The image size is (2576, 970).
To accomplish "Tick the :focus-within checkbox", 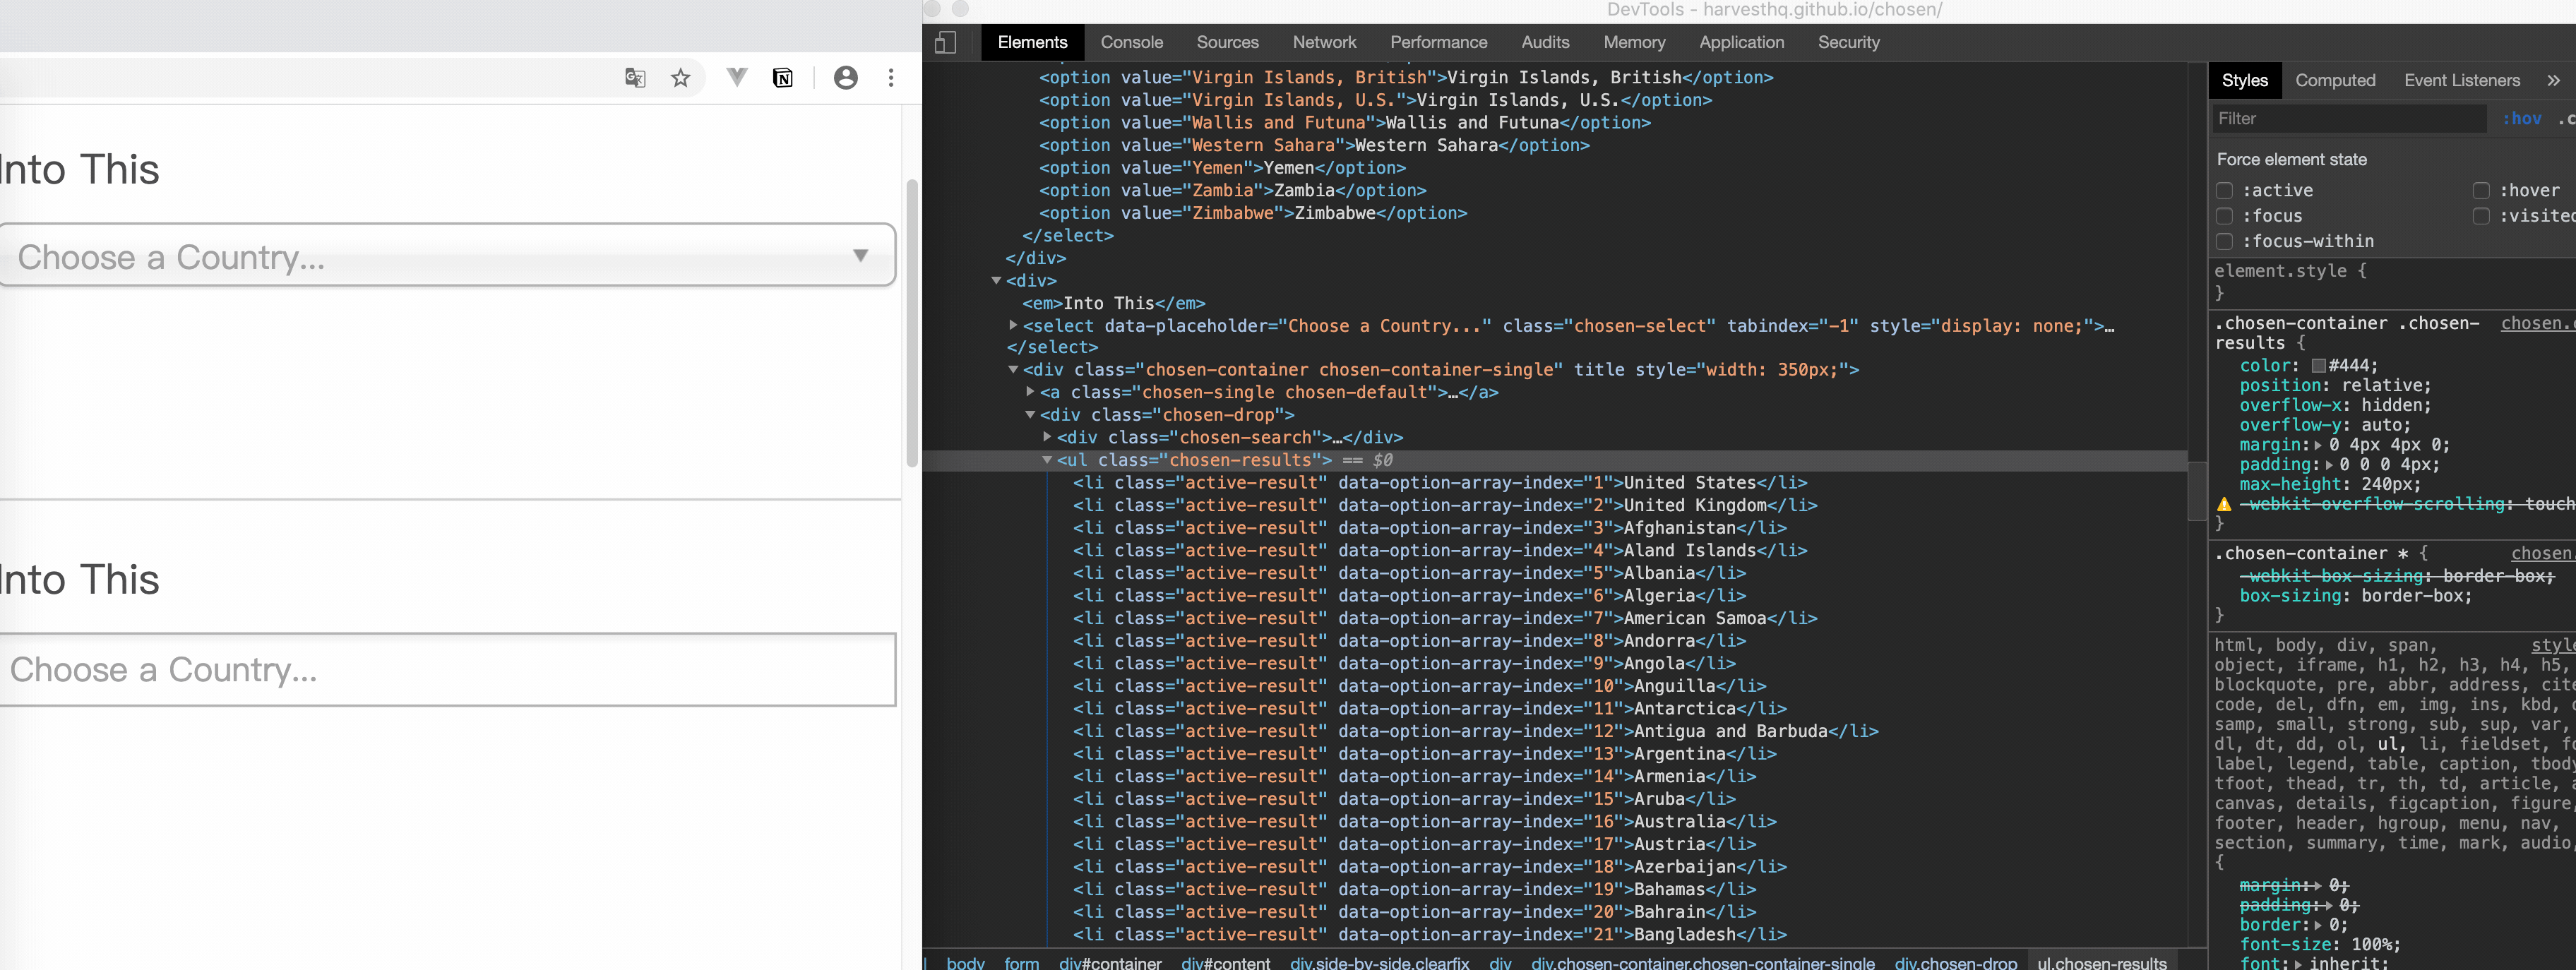I will (2224, 241).
